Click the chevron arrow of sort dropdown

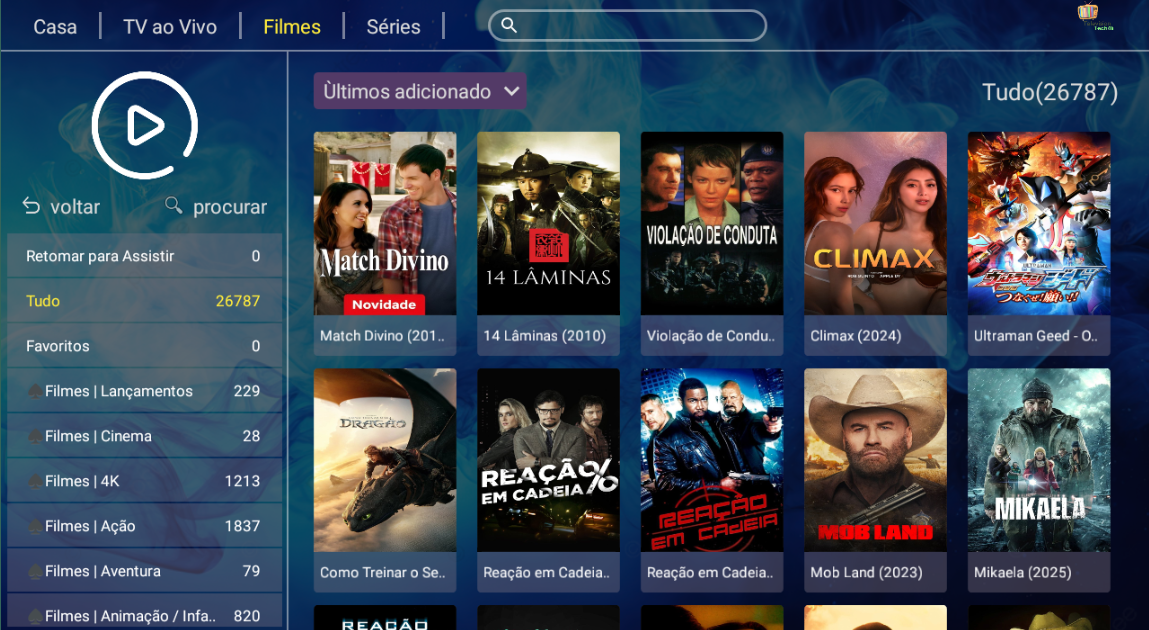click(x=511, y=92)
